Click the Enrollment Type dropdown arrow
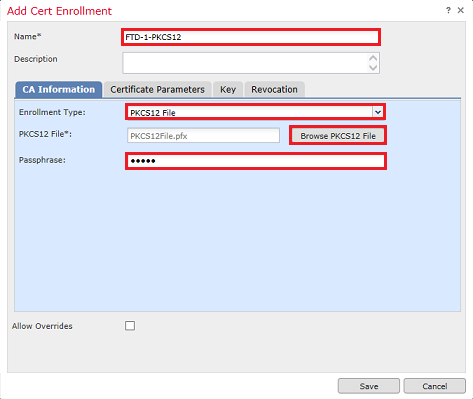 [x=378, y=112]
